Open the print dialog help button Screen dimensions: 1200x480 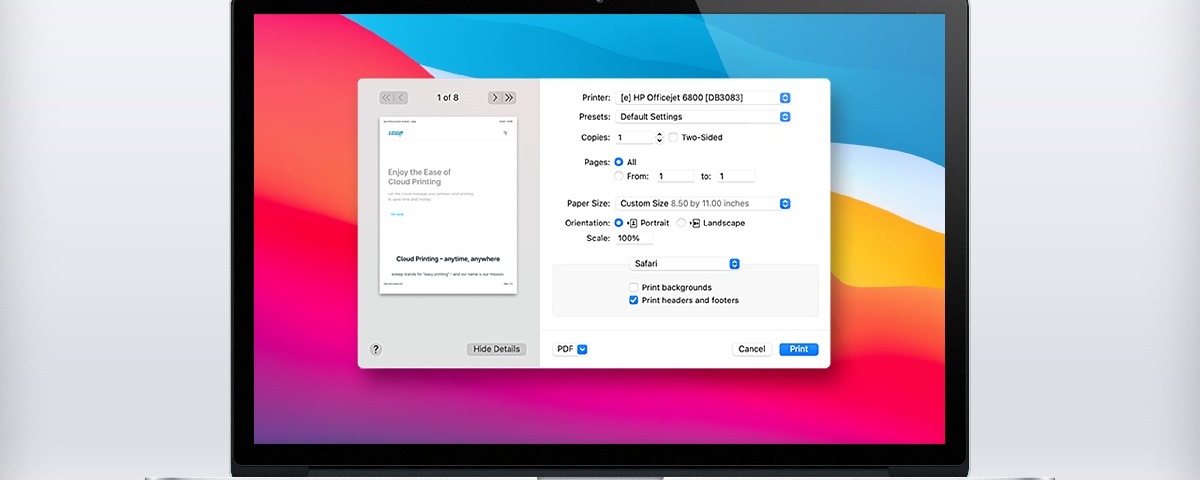tap(376, 349)
